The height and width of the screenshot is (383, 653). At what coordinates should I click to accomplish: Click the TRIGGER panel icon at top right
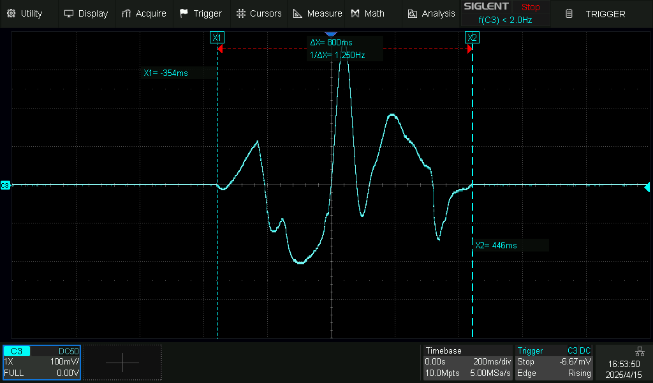coord(569,14)
